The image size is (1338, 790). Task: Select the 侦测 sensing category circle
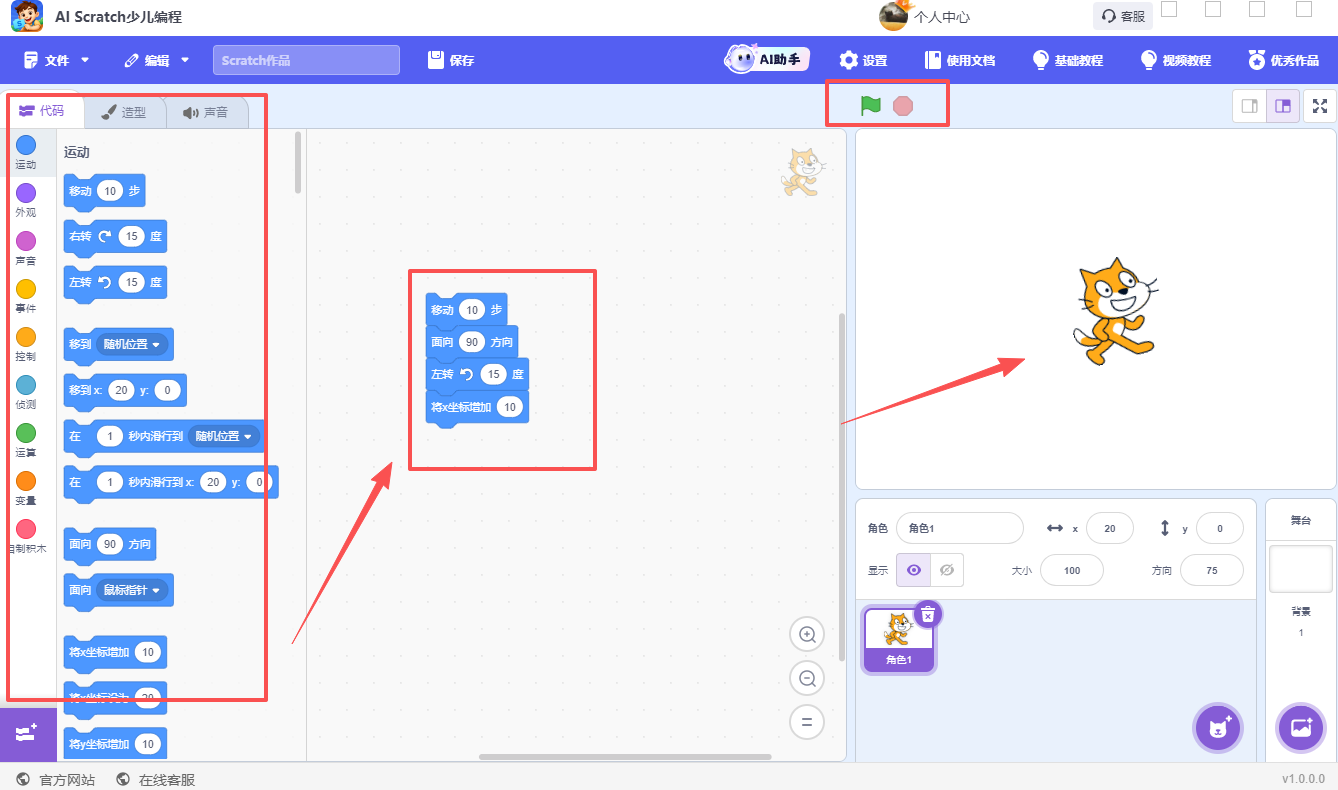click(26, 385)
